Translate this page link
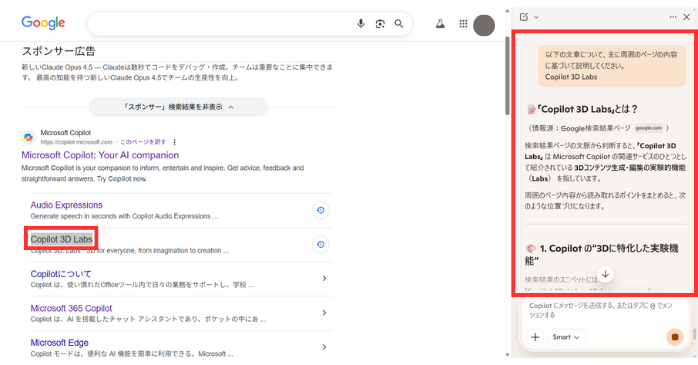The width and height of the screenshot is (698, 365). pyautogui.click(x=143, y=142)
